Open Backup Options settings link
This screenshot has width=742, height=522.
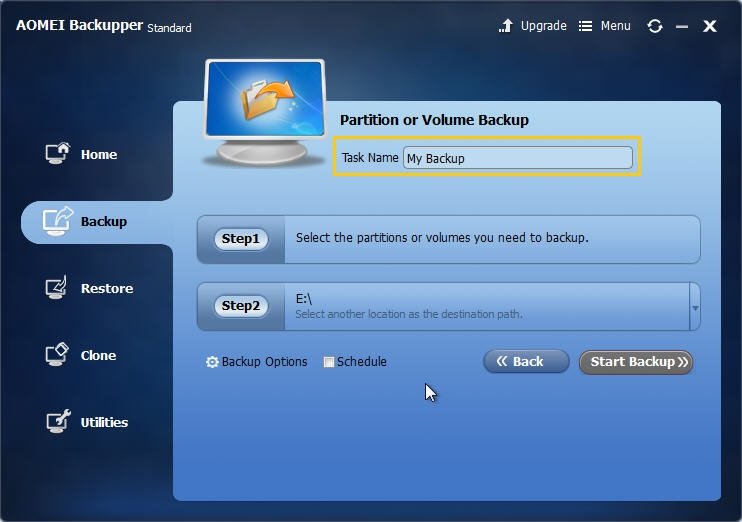tap(264, 362)
